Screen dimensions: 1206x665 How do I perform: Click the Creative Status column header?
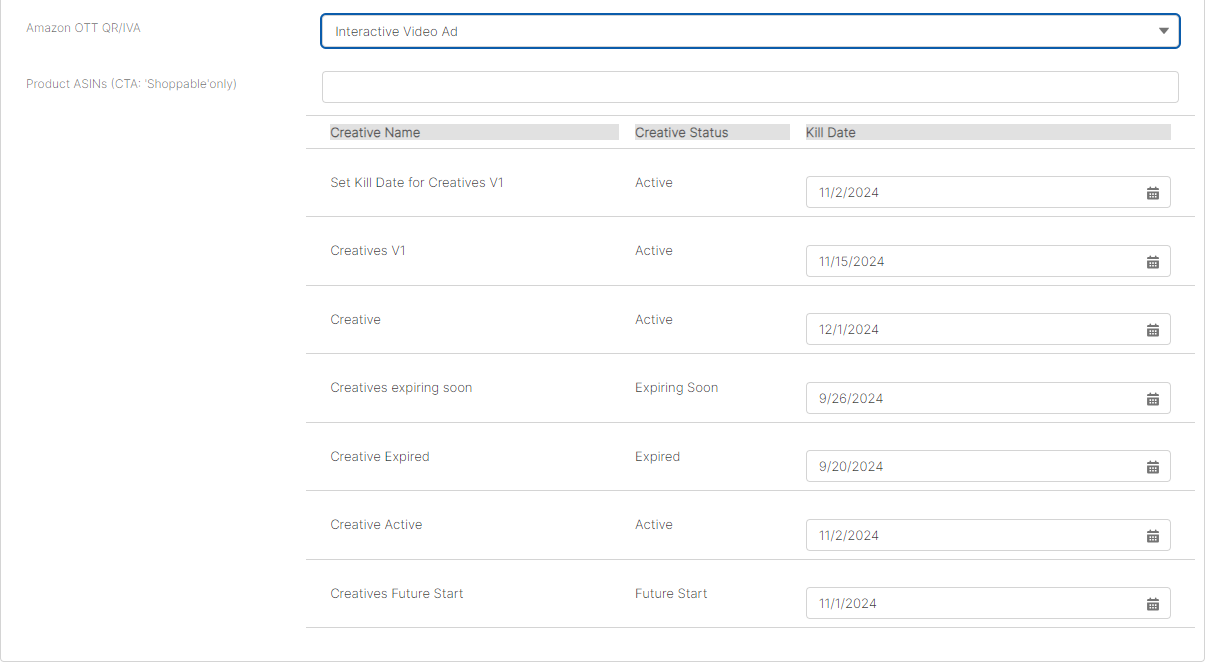pos(681,133)
